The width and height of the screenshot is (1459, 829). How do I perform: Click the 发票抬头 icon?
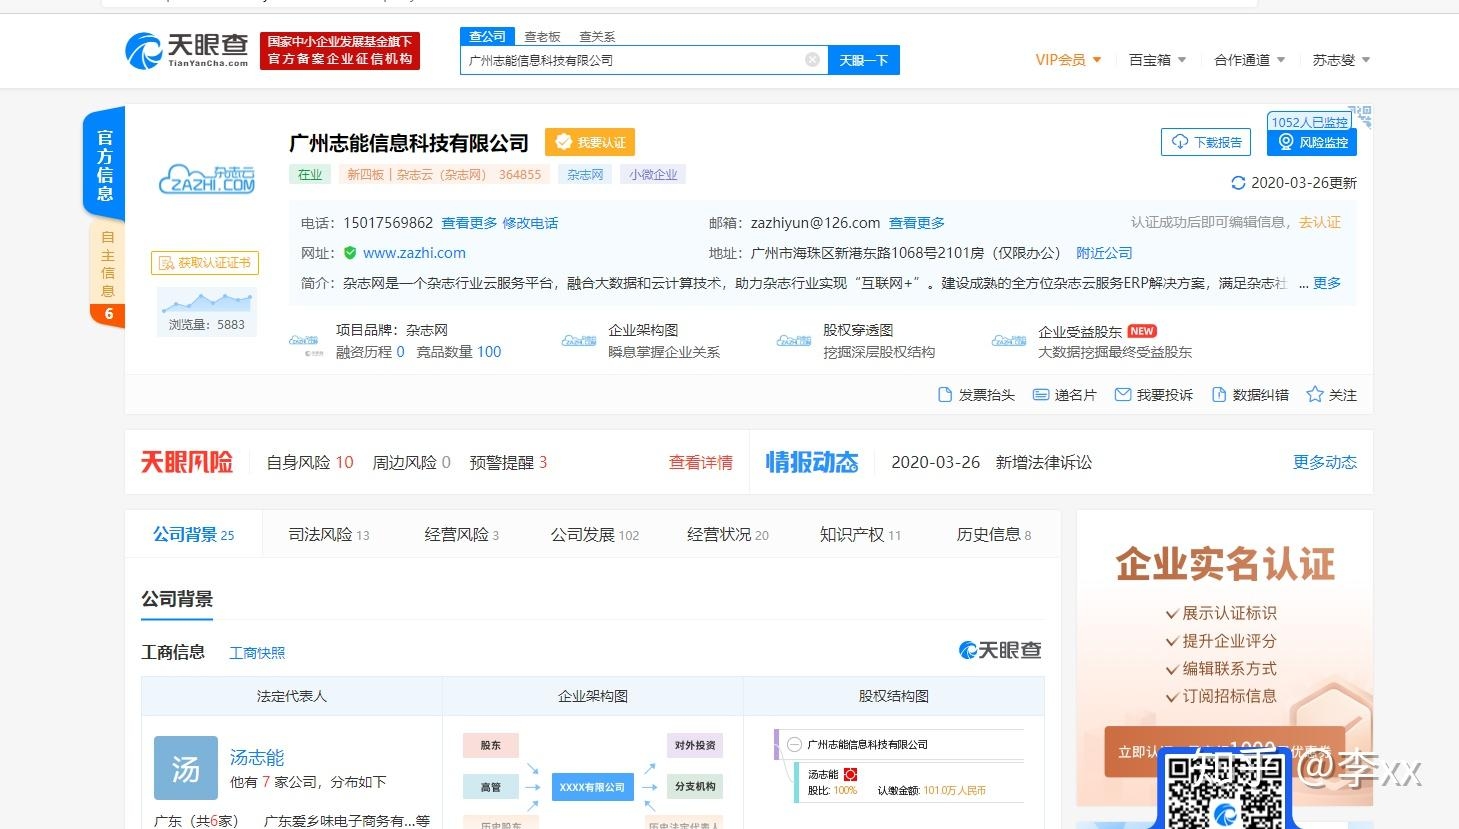coord(945,395)
